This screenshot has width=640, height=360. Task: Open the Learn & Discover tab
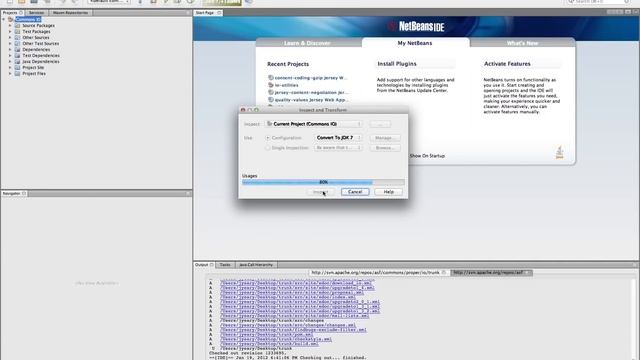307,43
